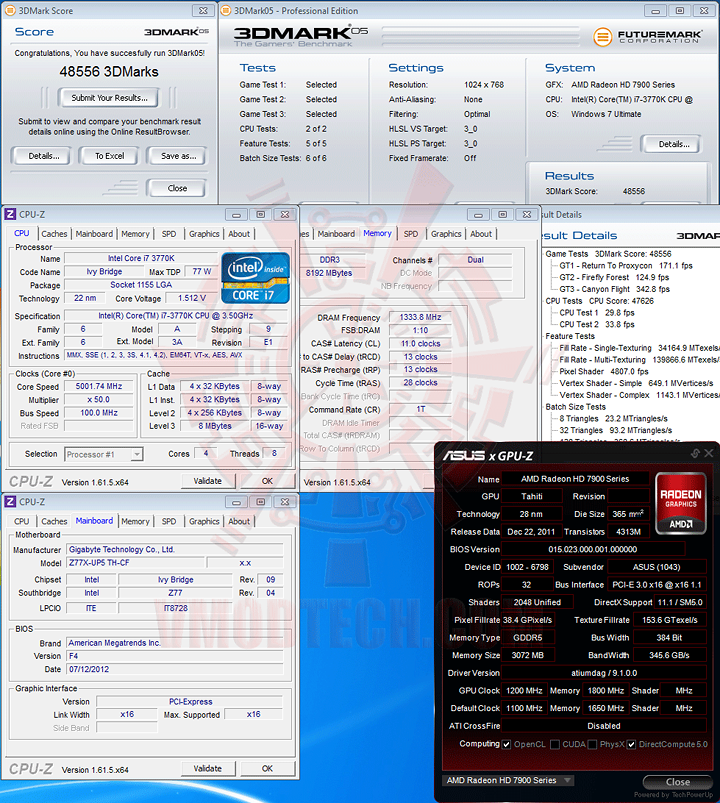The image size is (720, 803).
Task: Click the CPU-Z icon in the CPU tab window title
Action: pyautogui.click(x=10, y=214)
